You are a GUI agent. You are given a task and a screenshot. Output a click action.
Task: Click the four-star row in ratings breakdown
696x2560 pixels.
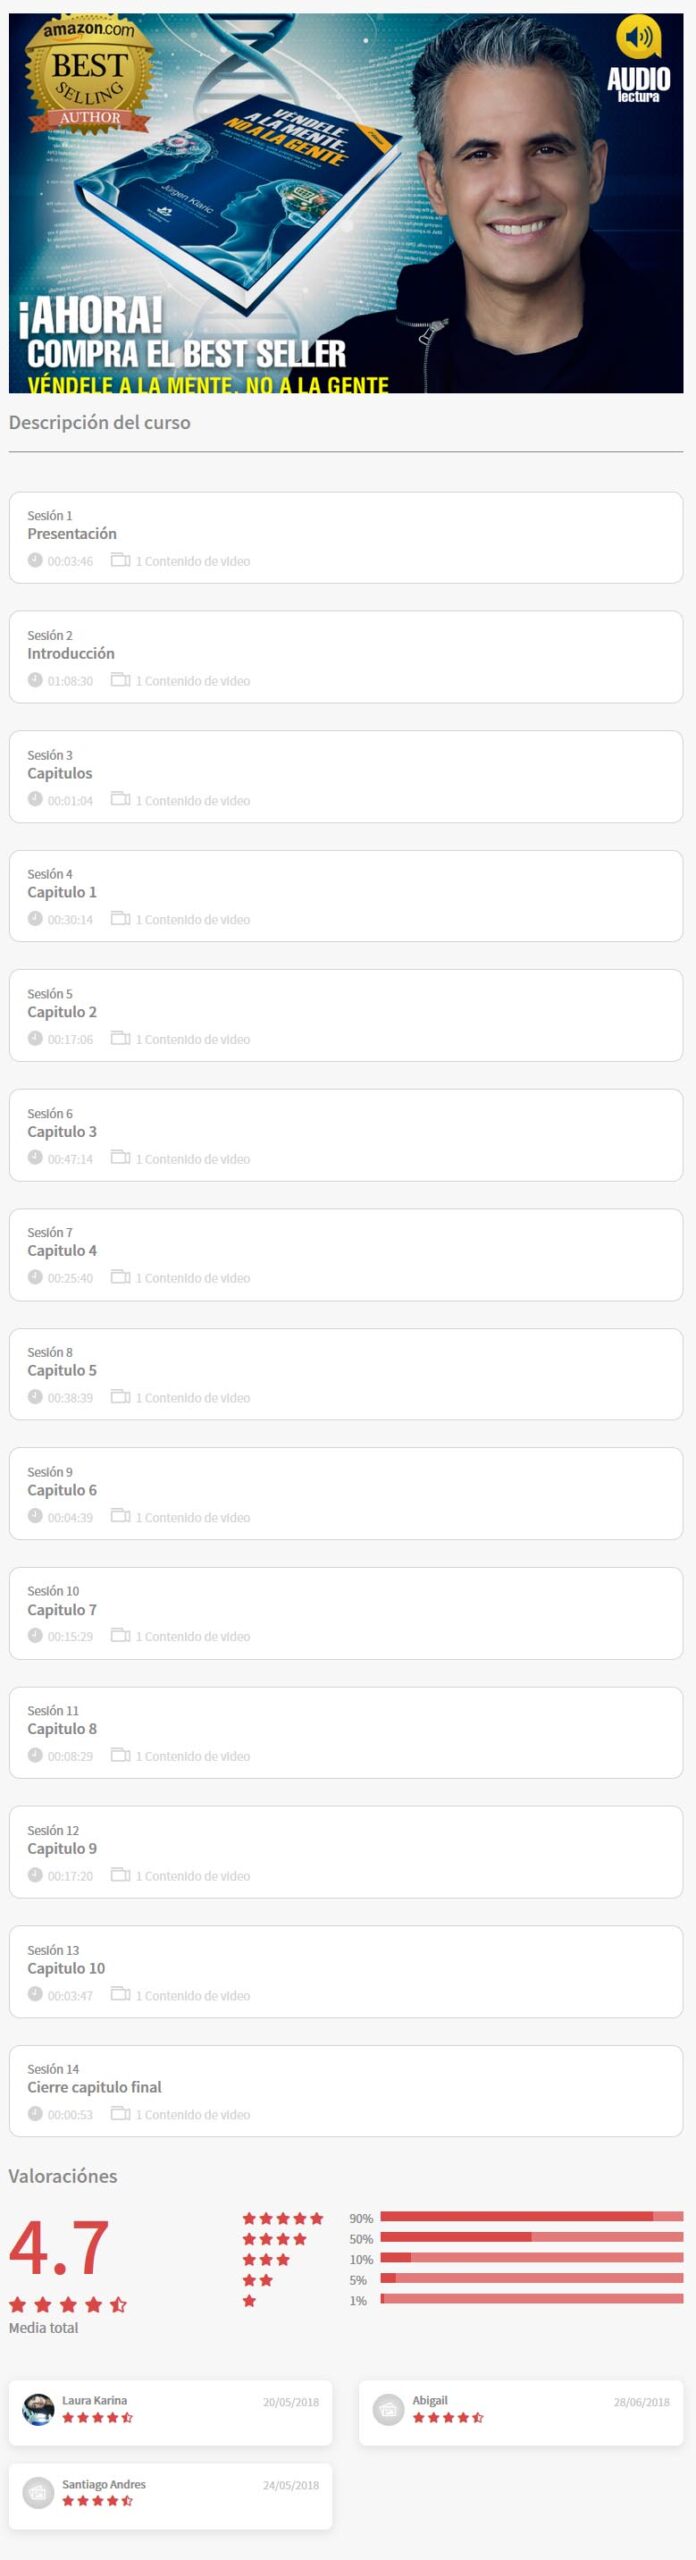tap(463, 2238)
